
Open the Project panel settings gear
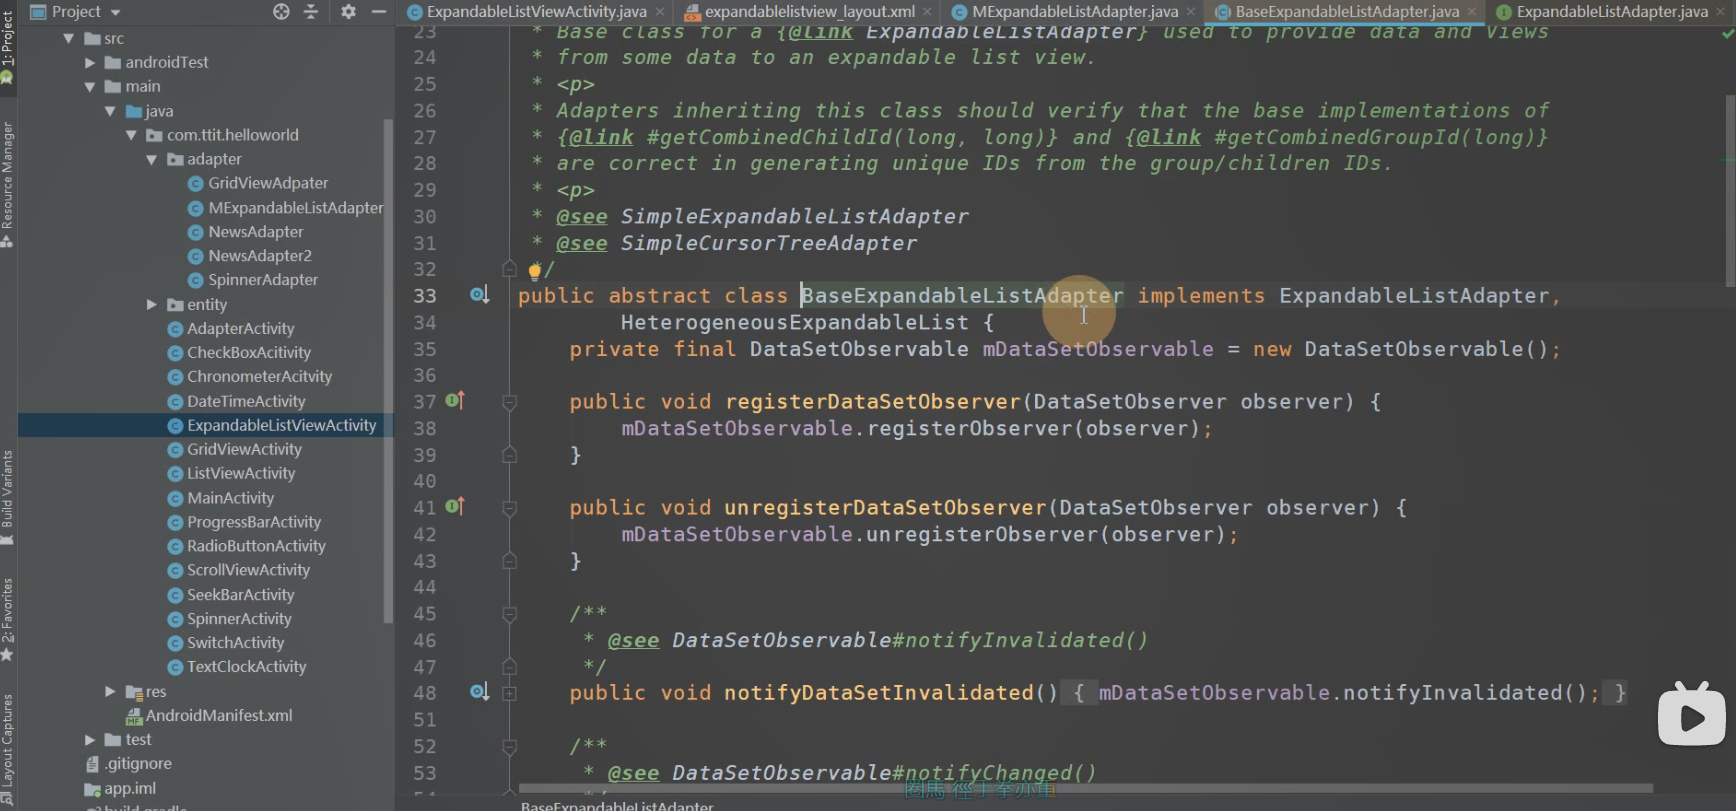(348, 12)
